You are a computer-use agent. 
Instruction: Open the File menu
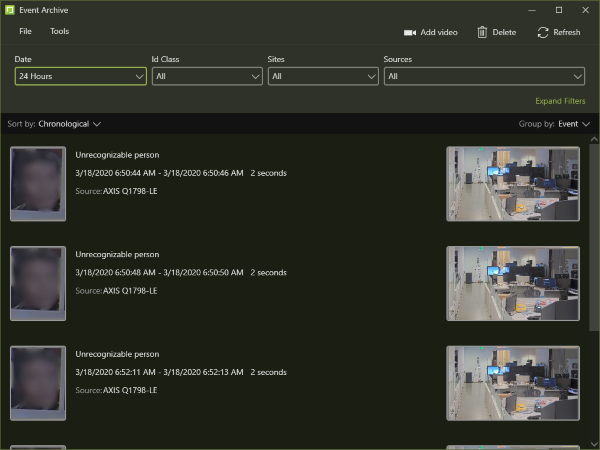click(x=25, y=31)
